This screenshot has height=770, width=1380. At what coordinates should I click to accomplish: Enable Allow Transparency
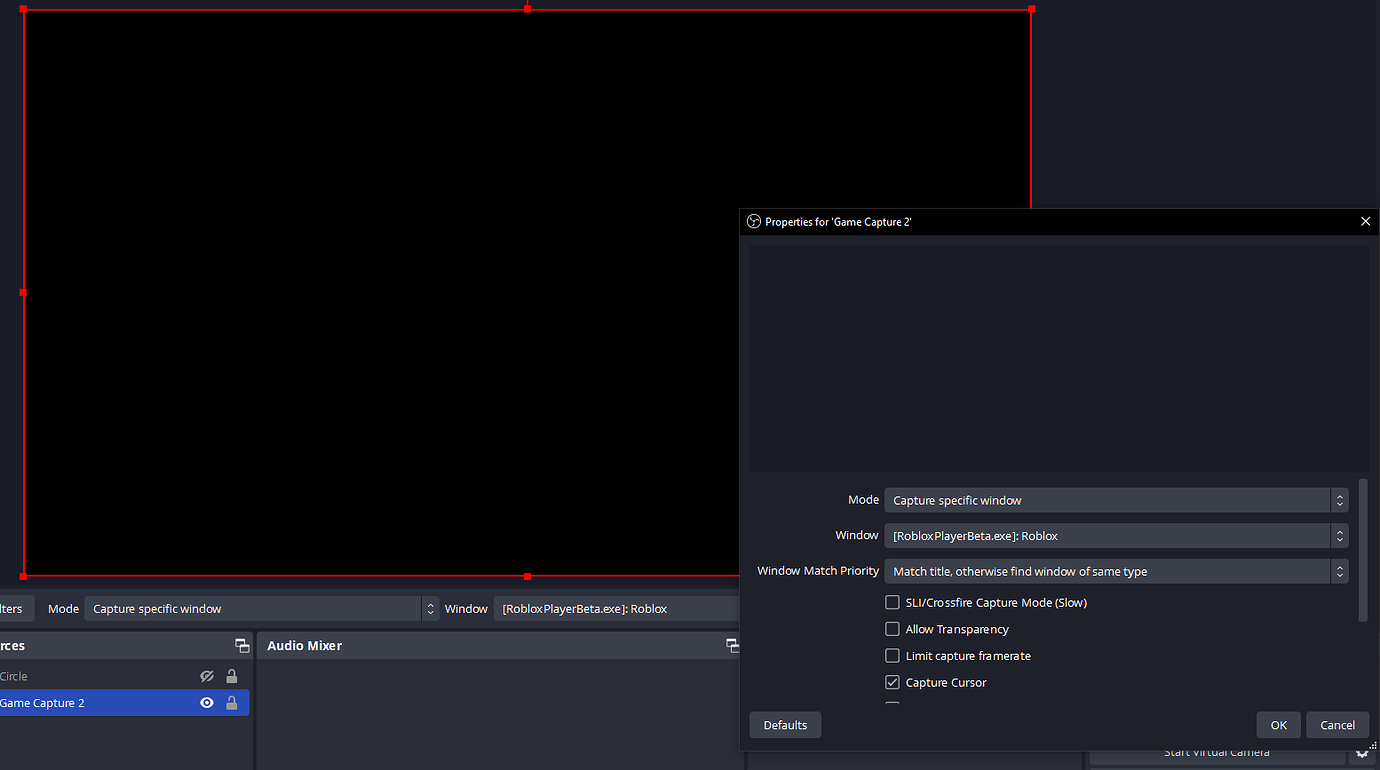click(x=892, y=629)
